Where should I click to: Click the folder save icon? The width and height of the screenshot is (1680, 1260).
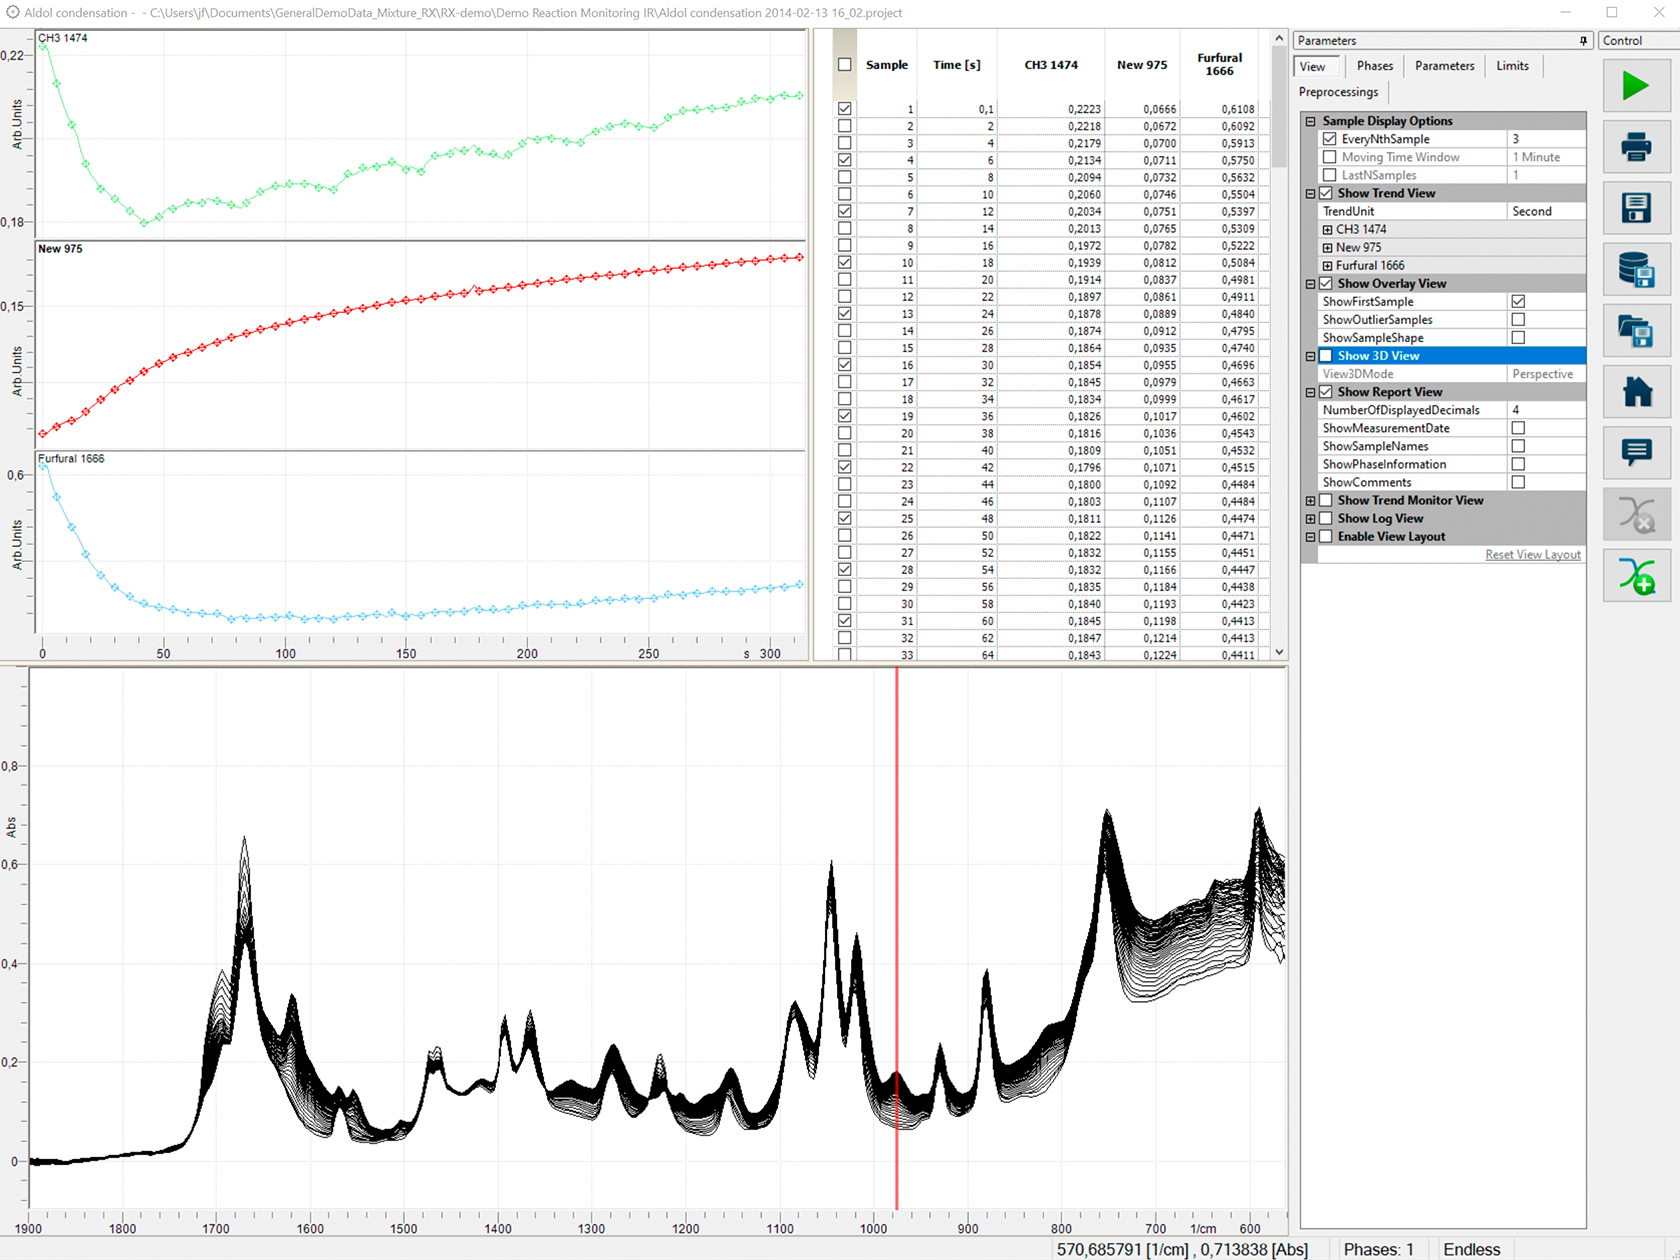(x=1636, y=331)
